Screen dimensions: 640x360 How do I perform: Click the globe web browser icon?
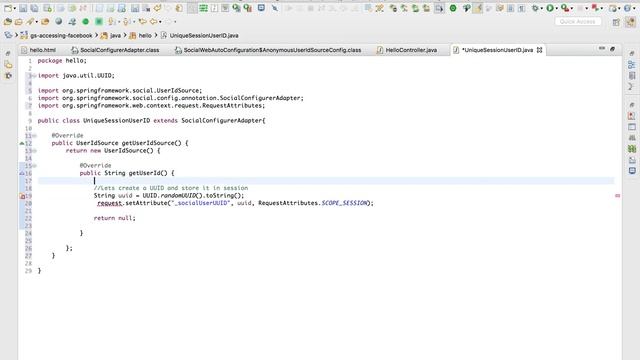pyautogui.click(x=59, y=21)
